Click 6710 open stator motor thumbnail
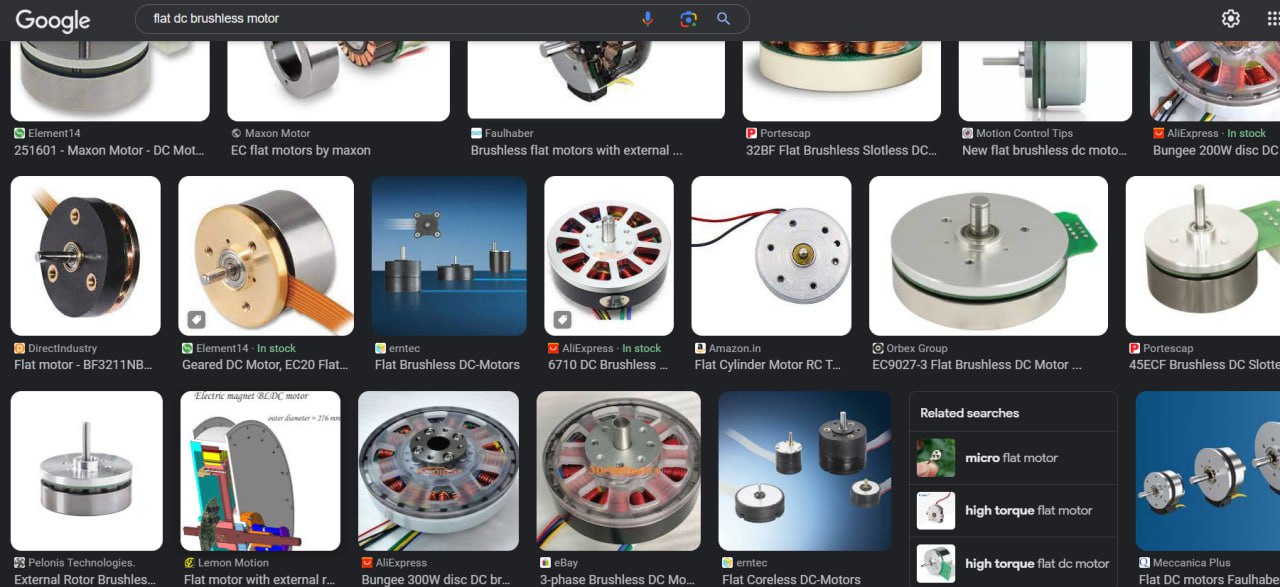 point(609,256)
